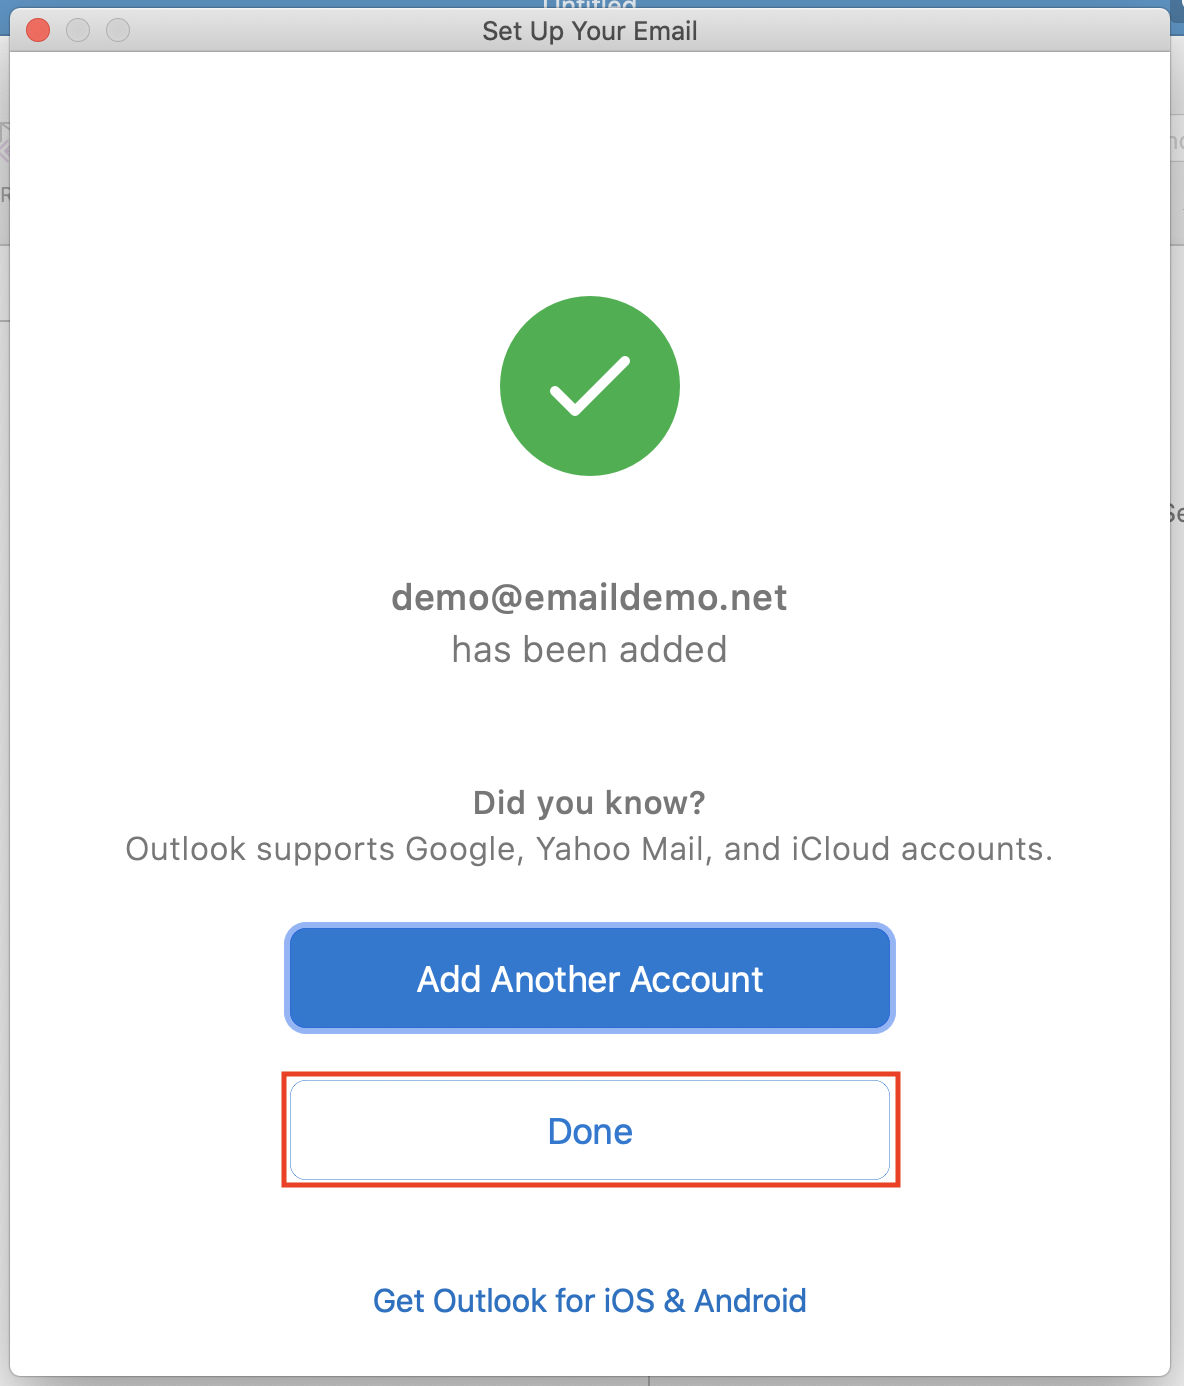Click the green success checkmark circle

[x=590, y=386]
